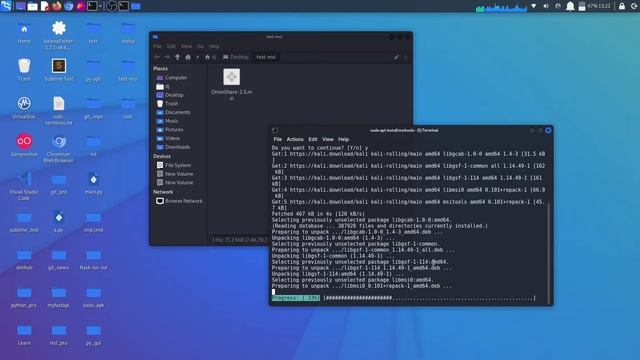Image resolution: width=640 pixels, height=360 pixels.
Task: Open Browse Network in the sidebar
Action: tap(180, 201)
